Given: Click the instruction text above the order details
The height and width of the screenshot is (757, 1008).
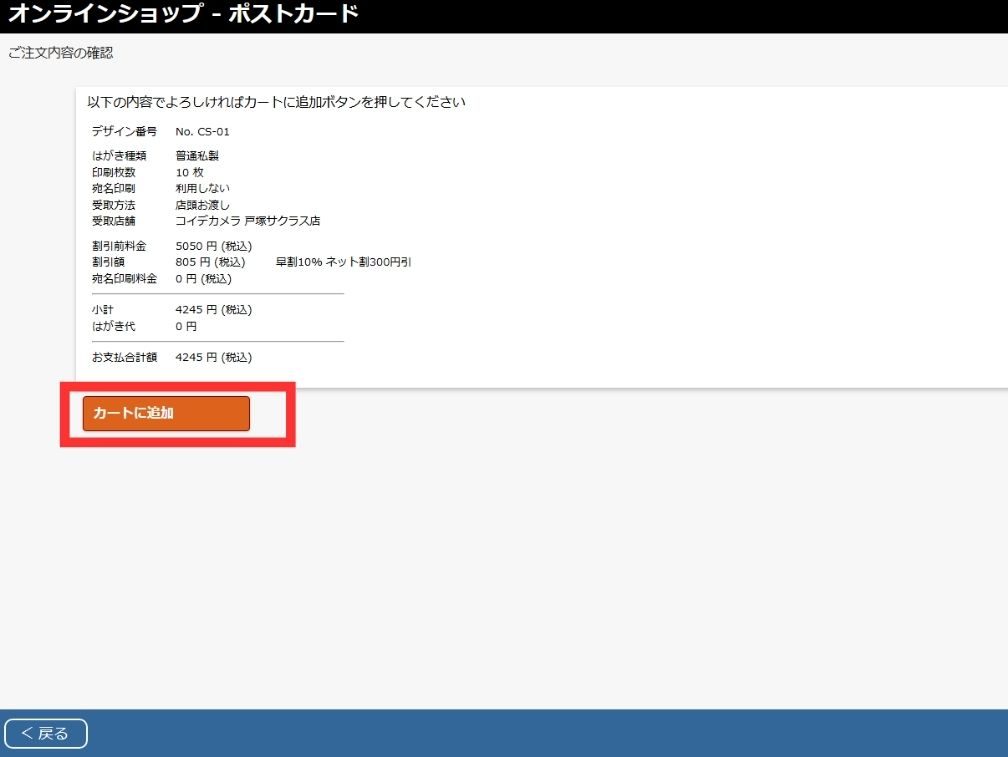Looking at the screenshot, I should tap(276, 102).
